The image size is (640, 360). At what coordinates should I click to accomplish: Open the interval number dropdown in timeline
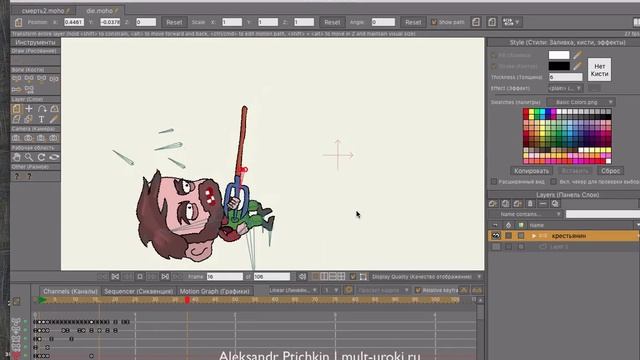(x=331, y=290)
